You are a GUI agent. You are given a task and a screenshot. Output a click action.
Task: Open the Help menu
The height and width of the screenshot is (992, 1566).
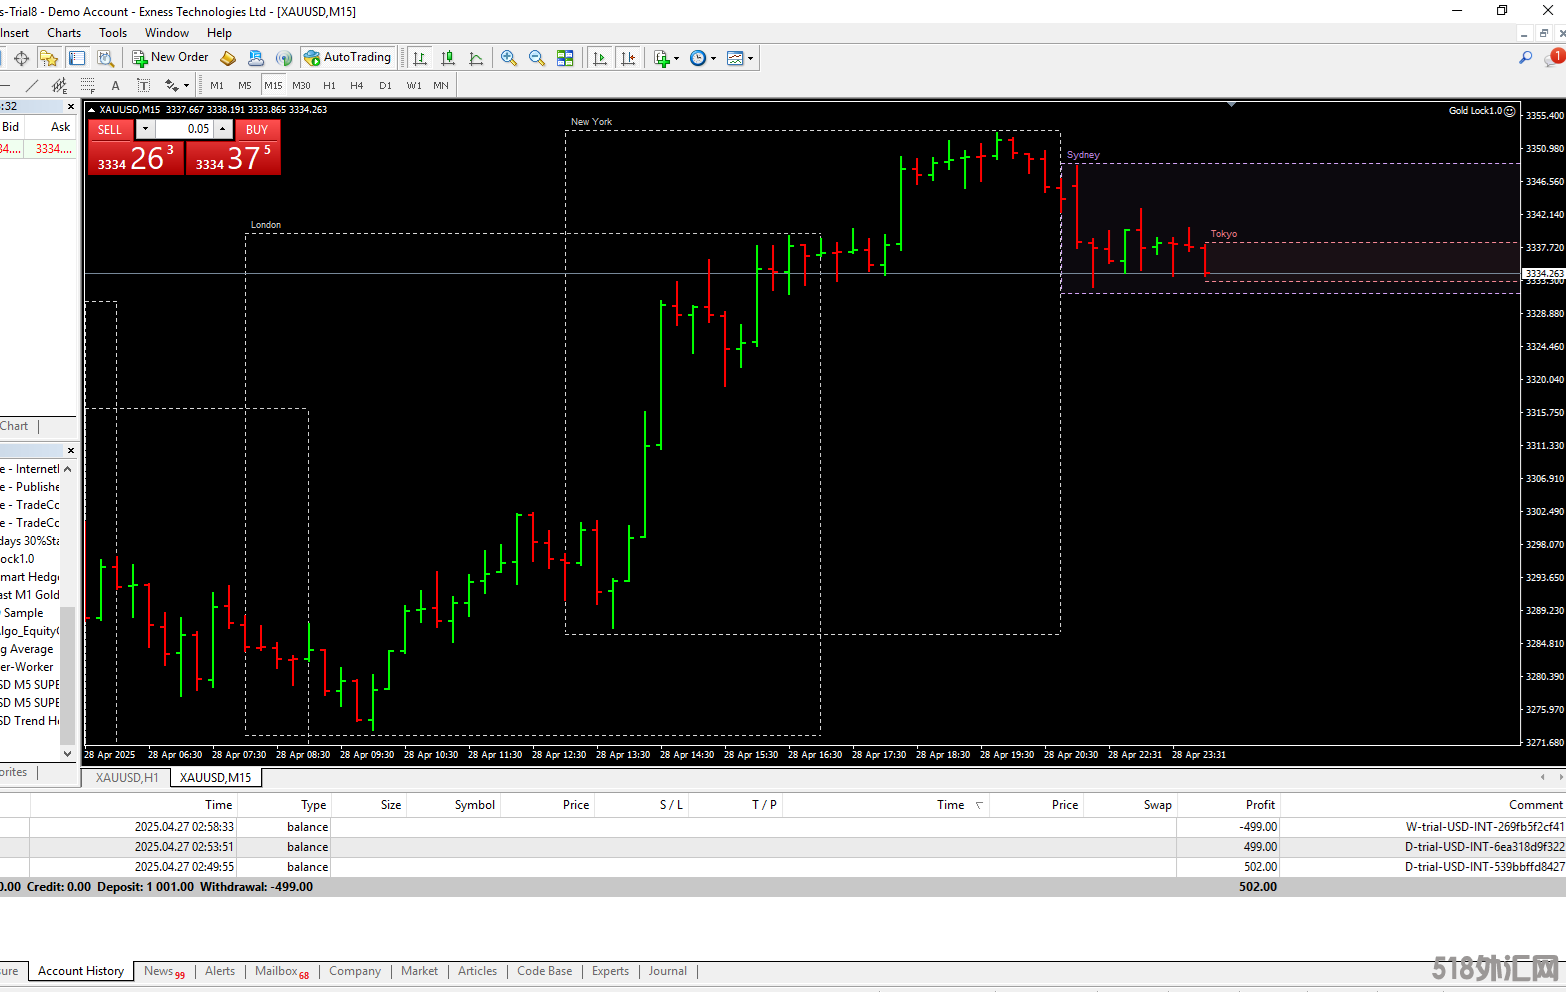(219, 33)
